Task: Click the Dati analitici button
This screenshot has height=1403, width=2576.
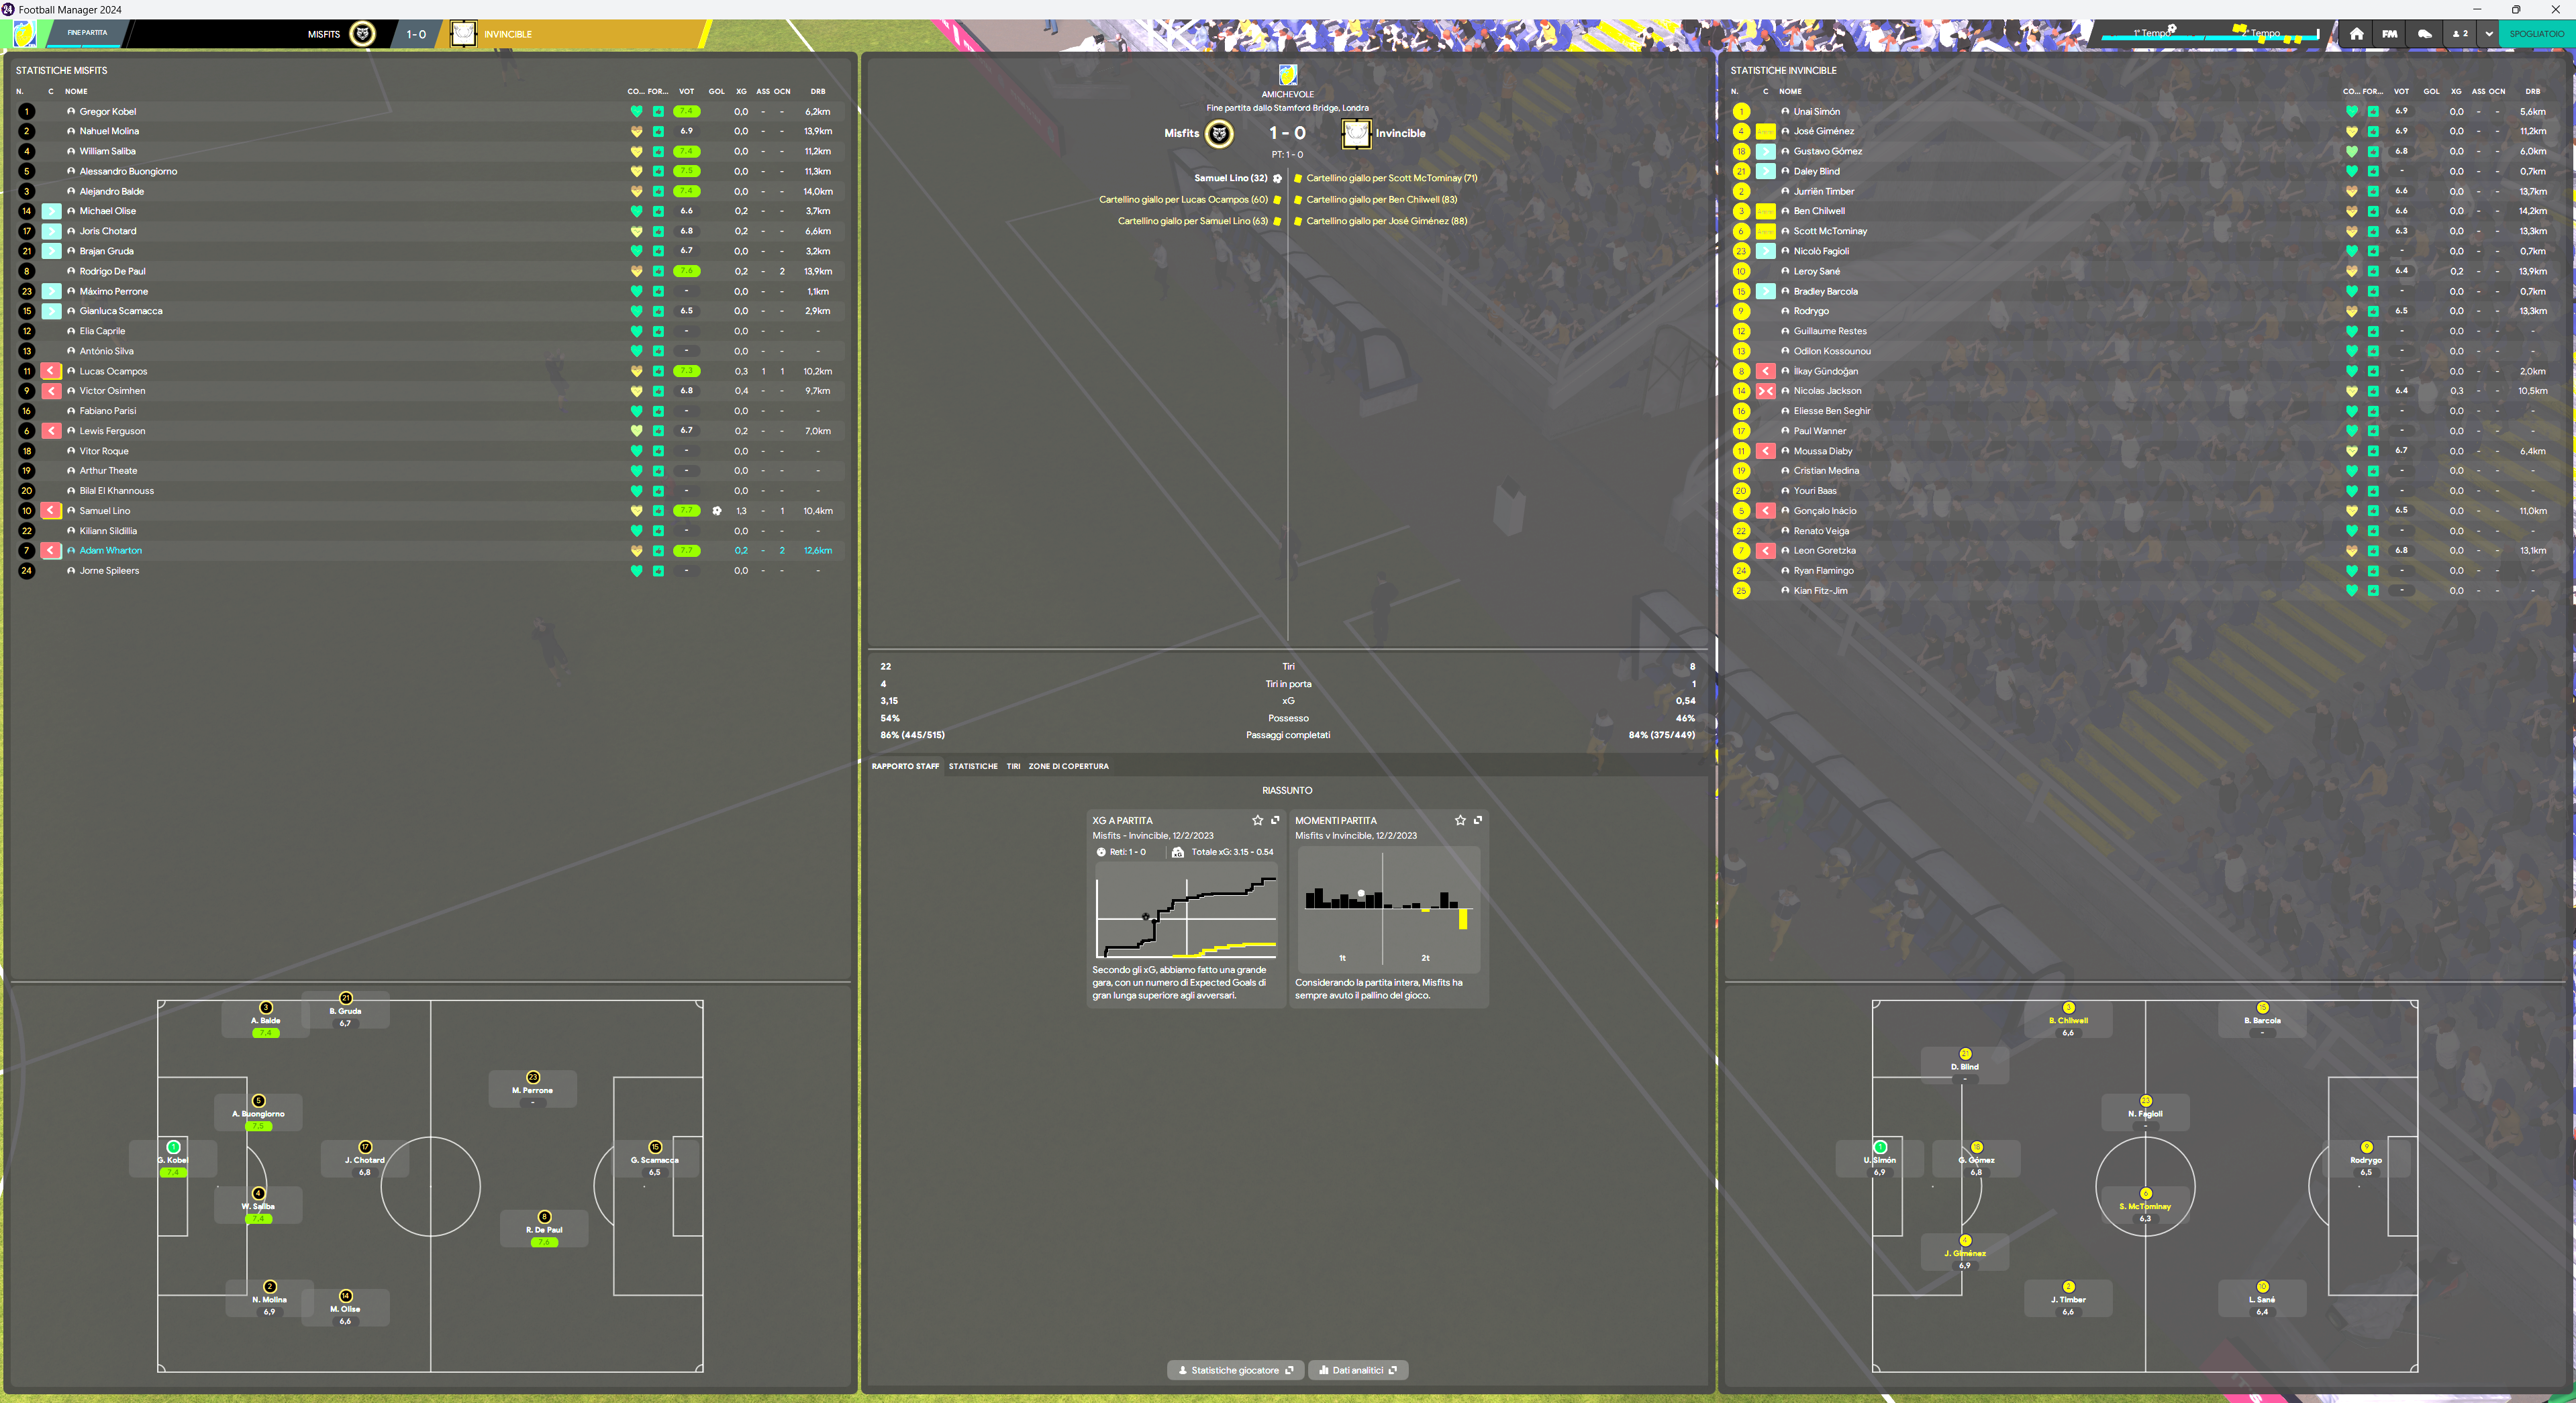Action: pos(1358,1370)
